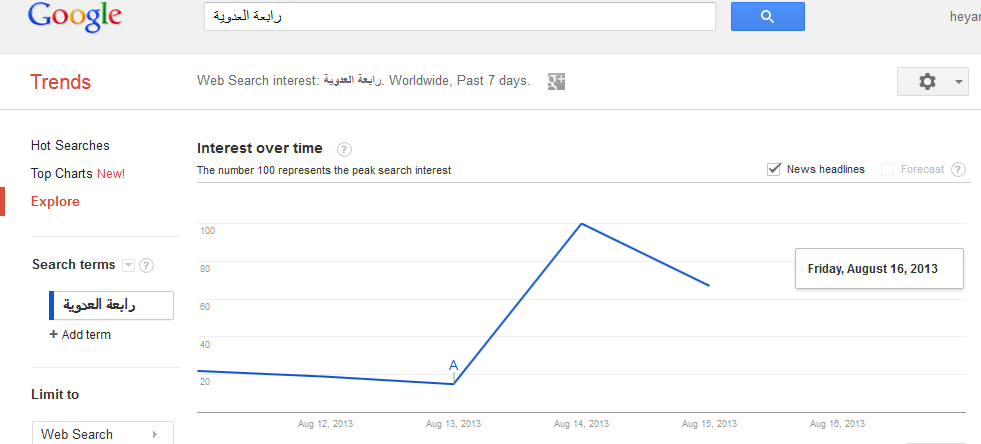The width and height of the screenshot is (981, 444).
Task: Click the plus icon to add term
Action: [x=54, y=335]
